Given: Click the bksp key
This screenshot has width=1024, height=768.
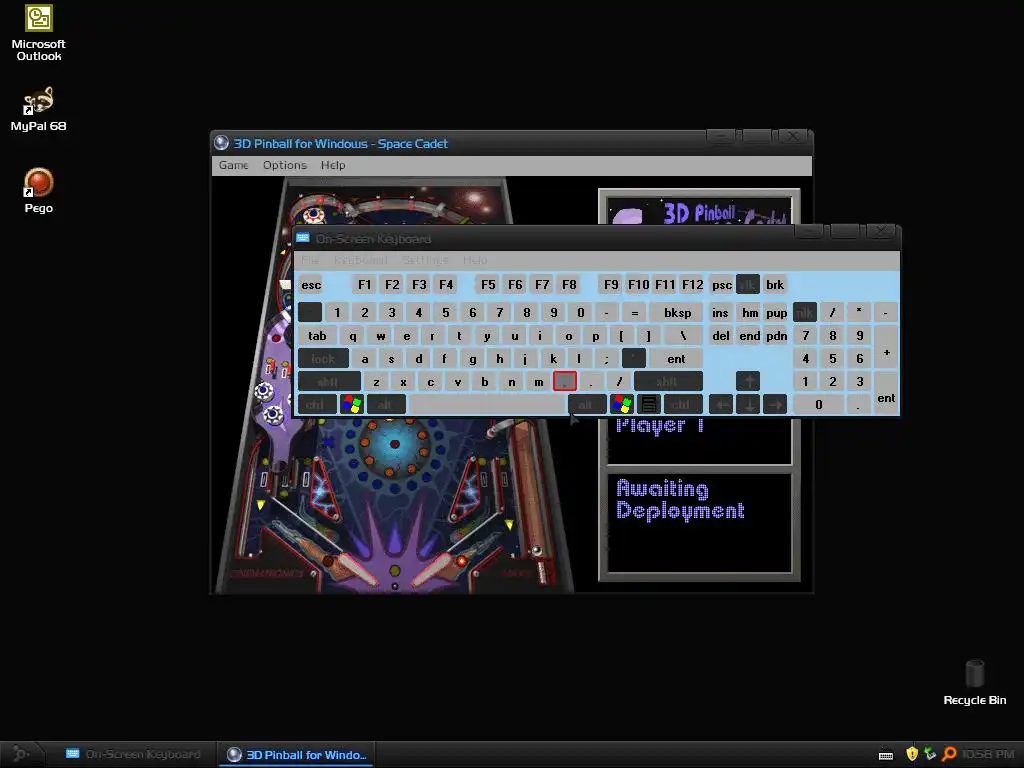Looking at the screenshot, I should coord(677,313).
